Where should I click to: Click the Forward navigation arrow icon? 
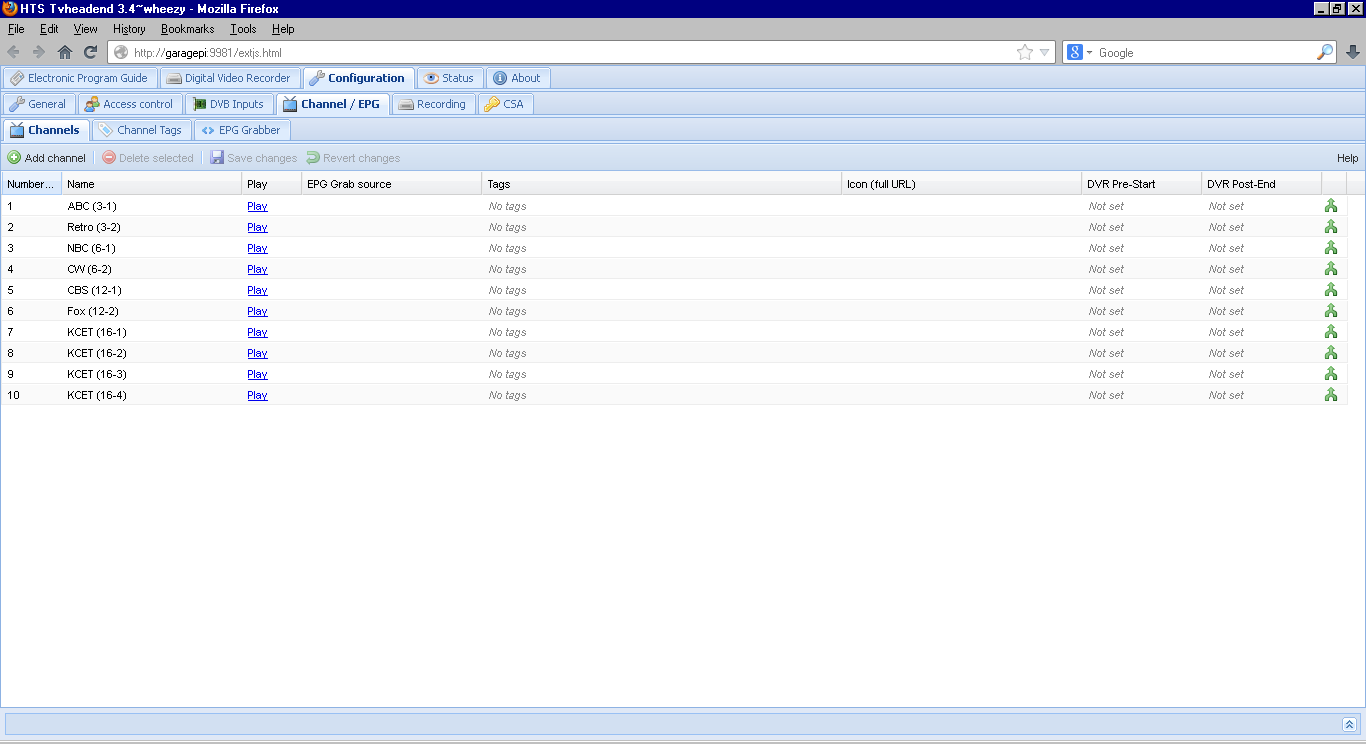(x=38, y=52)
